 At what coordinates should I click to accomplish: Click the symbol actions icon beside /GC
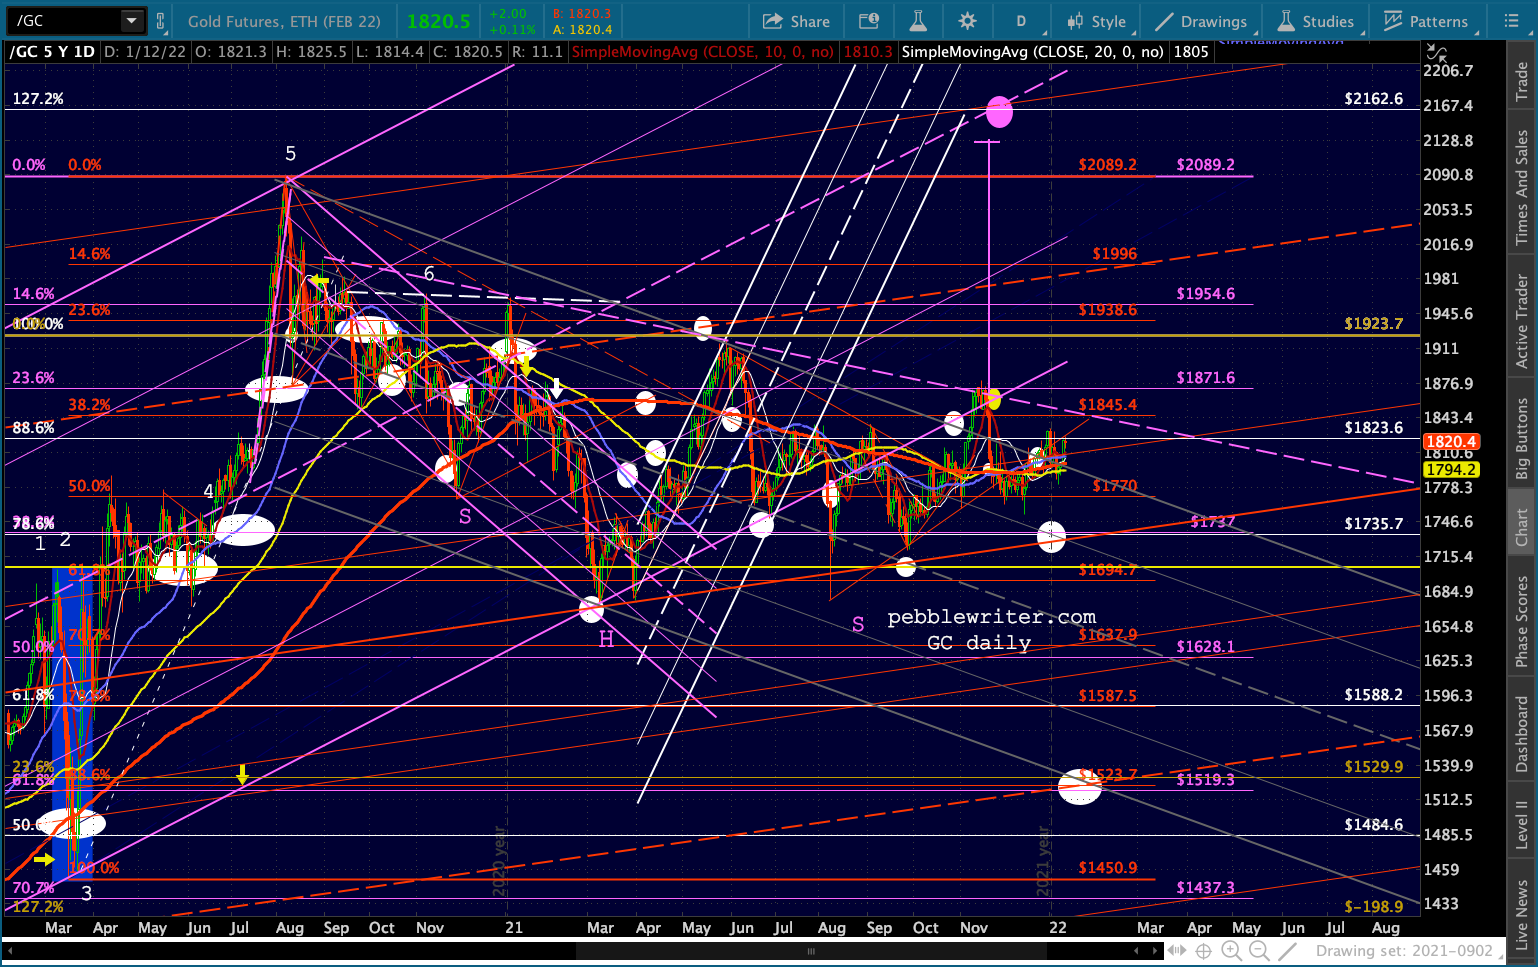[160, 21]
